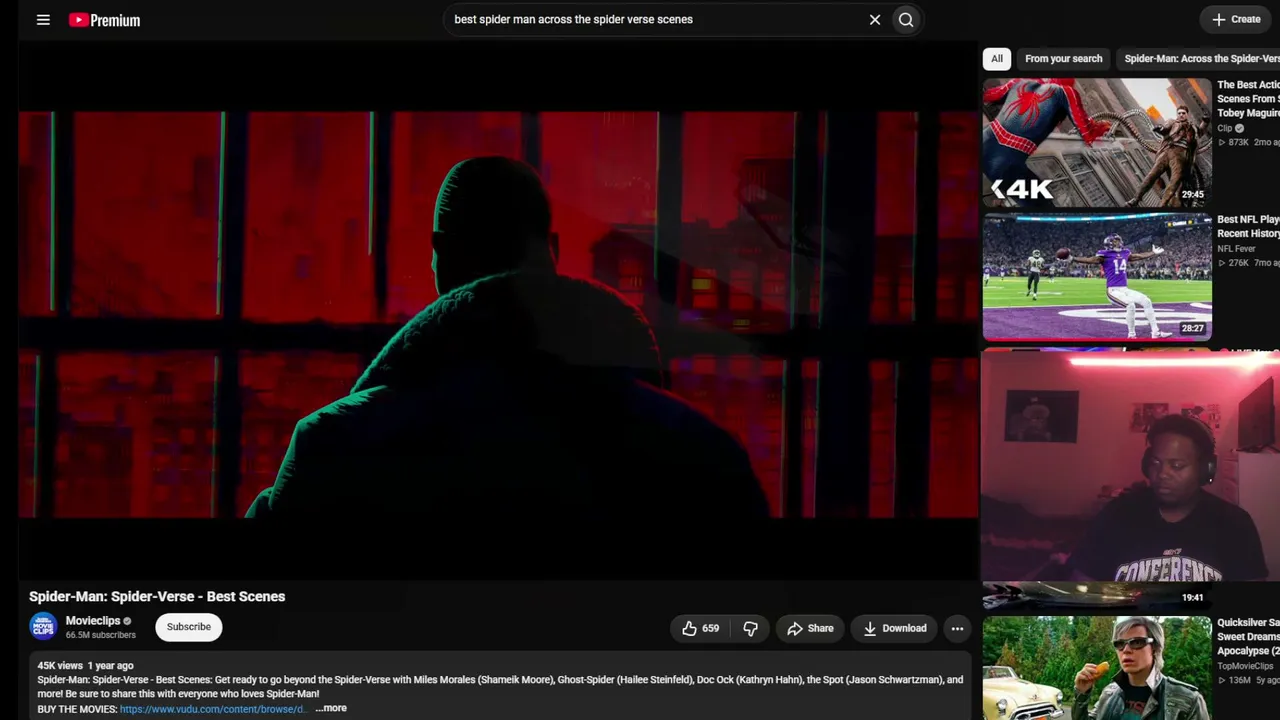Go to YouTube Premium home logo
The width and height of the screenshot is (1280, 720).
click(x=104, y=20)
